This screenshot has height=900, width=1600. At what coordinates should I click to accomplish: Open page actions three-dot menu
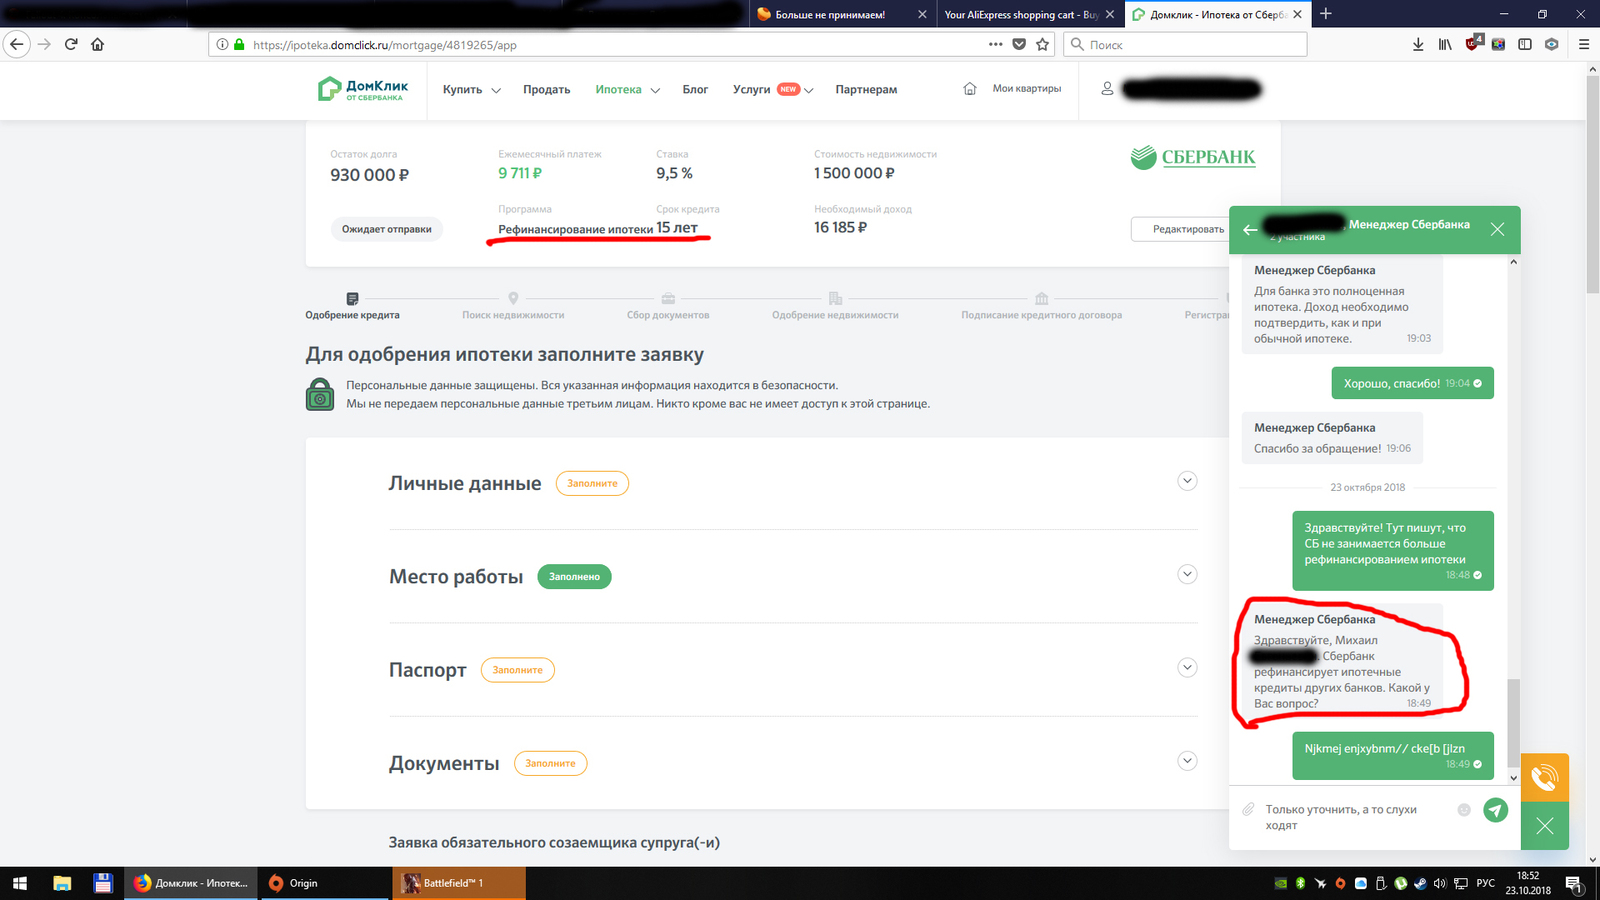995,44
